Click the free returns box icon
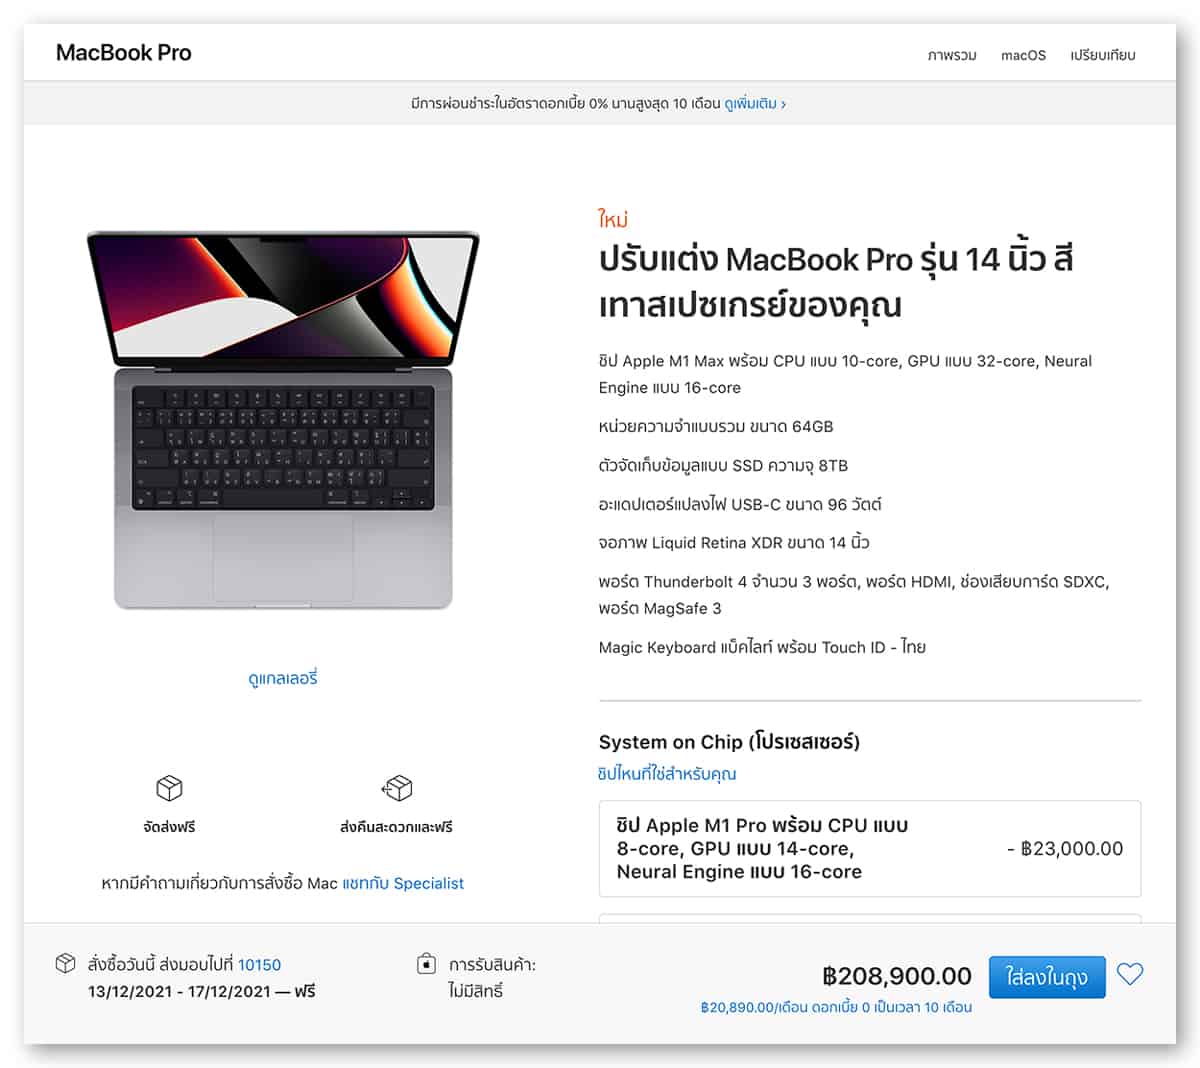This screenshot has width=1200, height=1068. coord(397,788)
